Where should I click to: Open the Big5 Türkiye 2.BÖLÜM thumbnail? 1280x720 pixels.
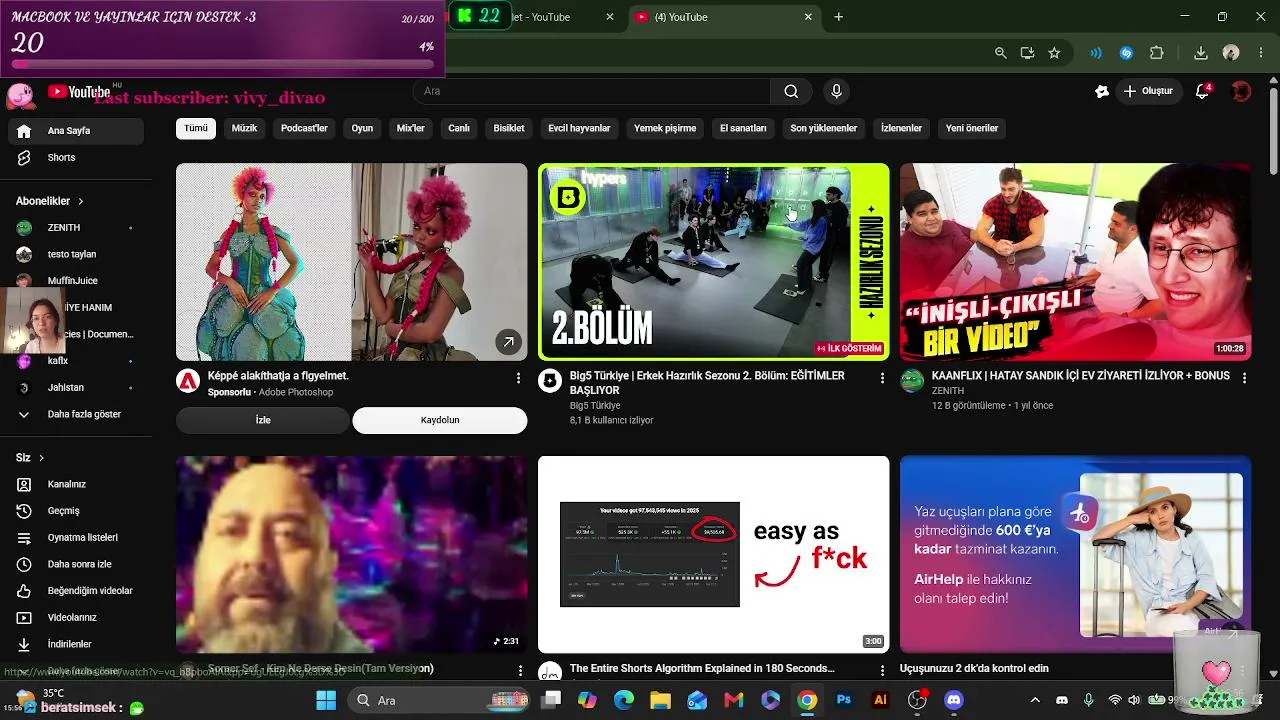click(713, 262)
